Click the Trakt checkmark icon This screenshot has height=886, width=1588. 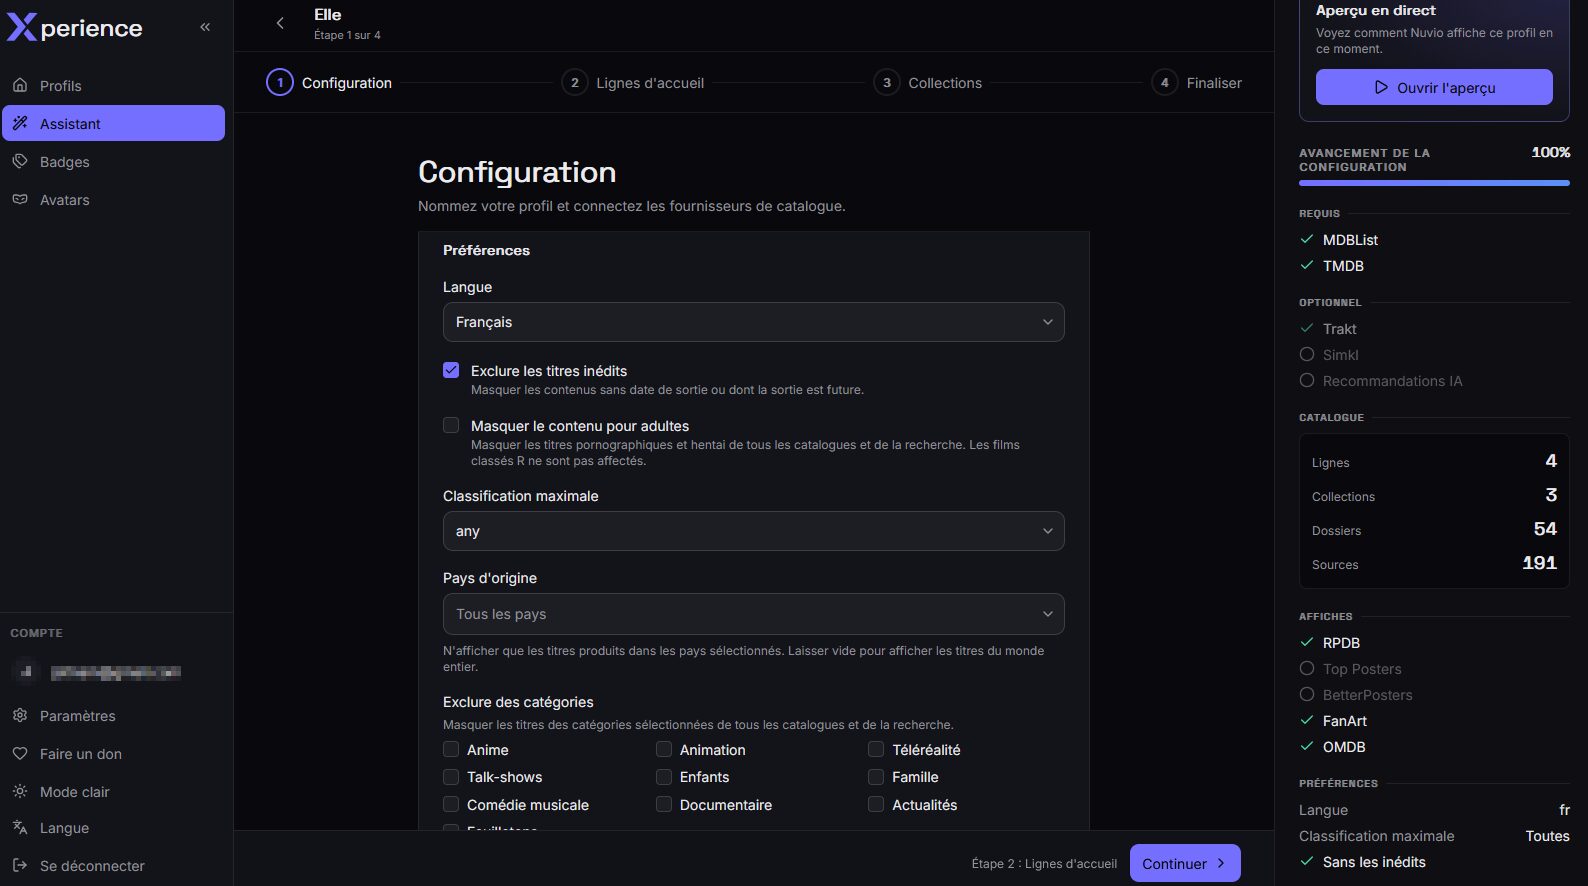click(x=1307, y=328)
